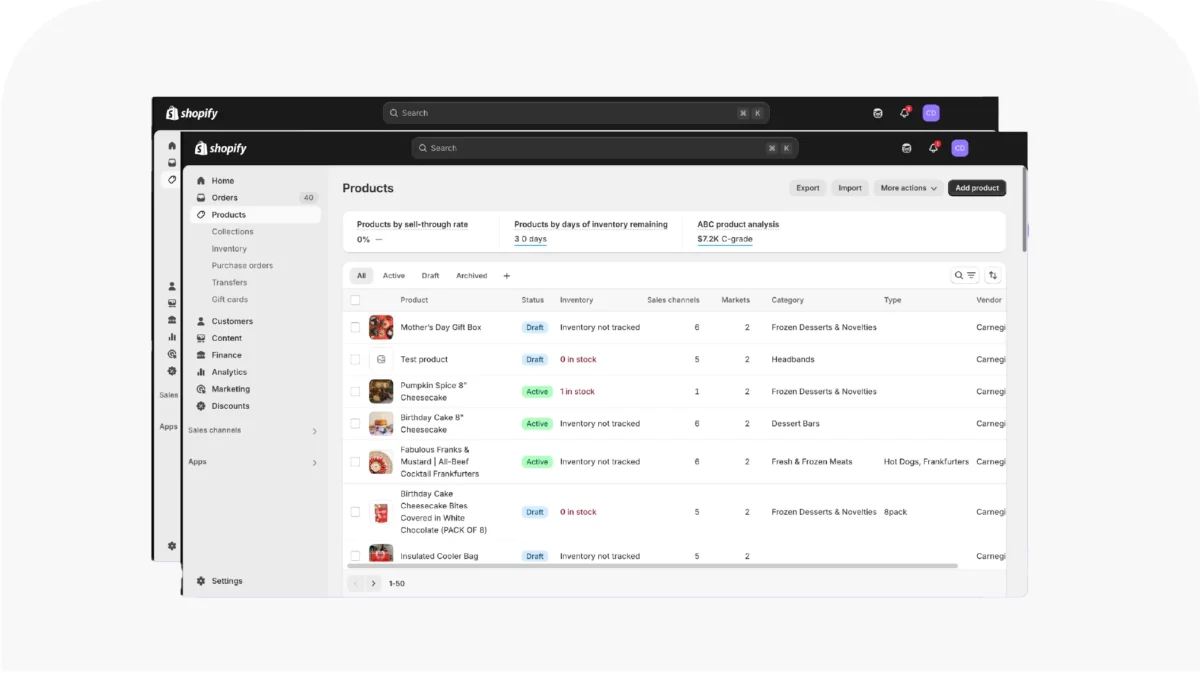Check the Test product row checkbox

point(355,359)
